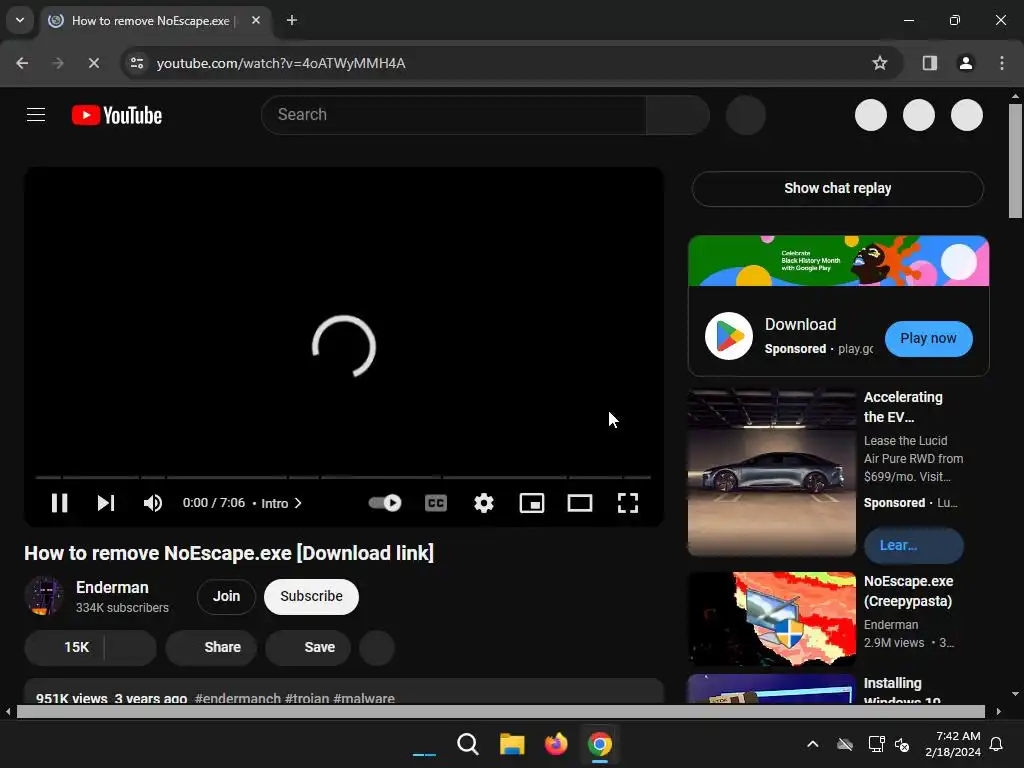Open the muted volume tray icon

(902, 744)
